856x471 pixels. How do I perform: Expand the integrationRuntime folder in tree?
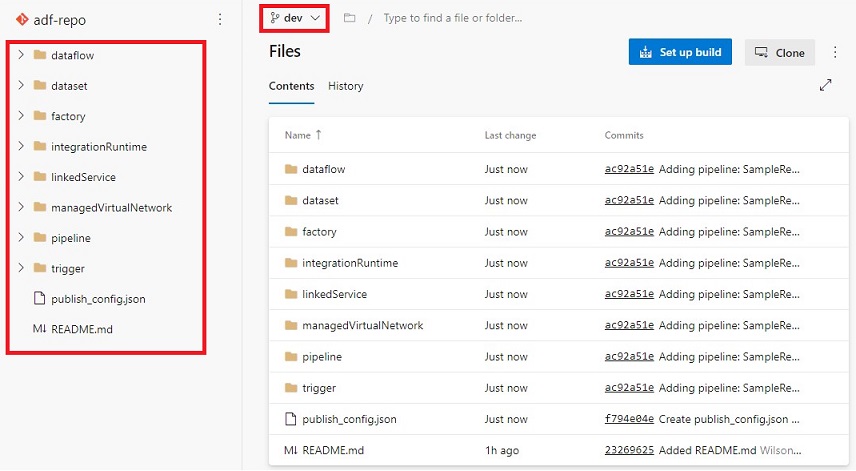(x=21, y=146)
